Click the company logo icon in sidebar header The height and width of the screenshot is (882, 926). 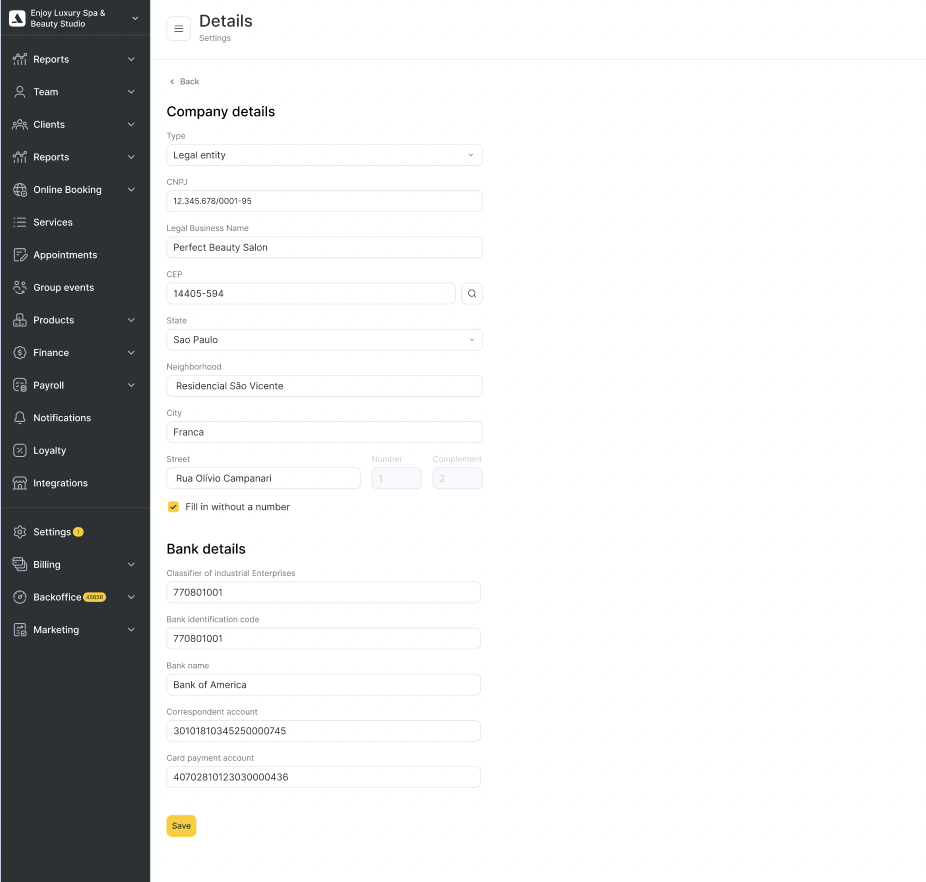[x=17, y=18]
